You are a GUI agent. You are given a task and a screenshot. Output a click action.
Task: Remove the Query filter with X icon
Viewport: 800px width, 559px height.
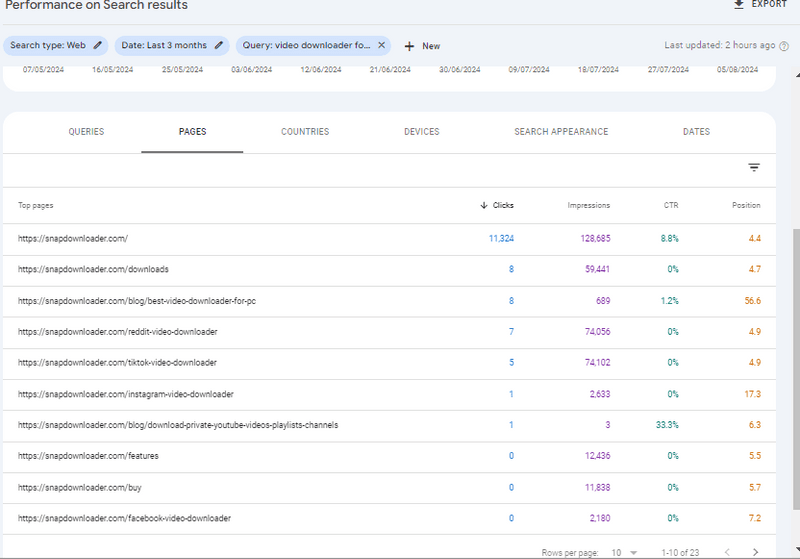[x=381, y=45]
